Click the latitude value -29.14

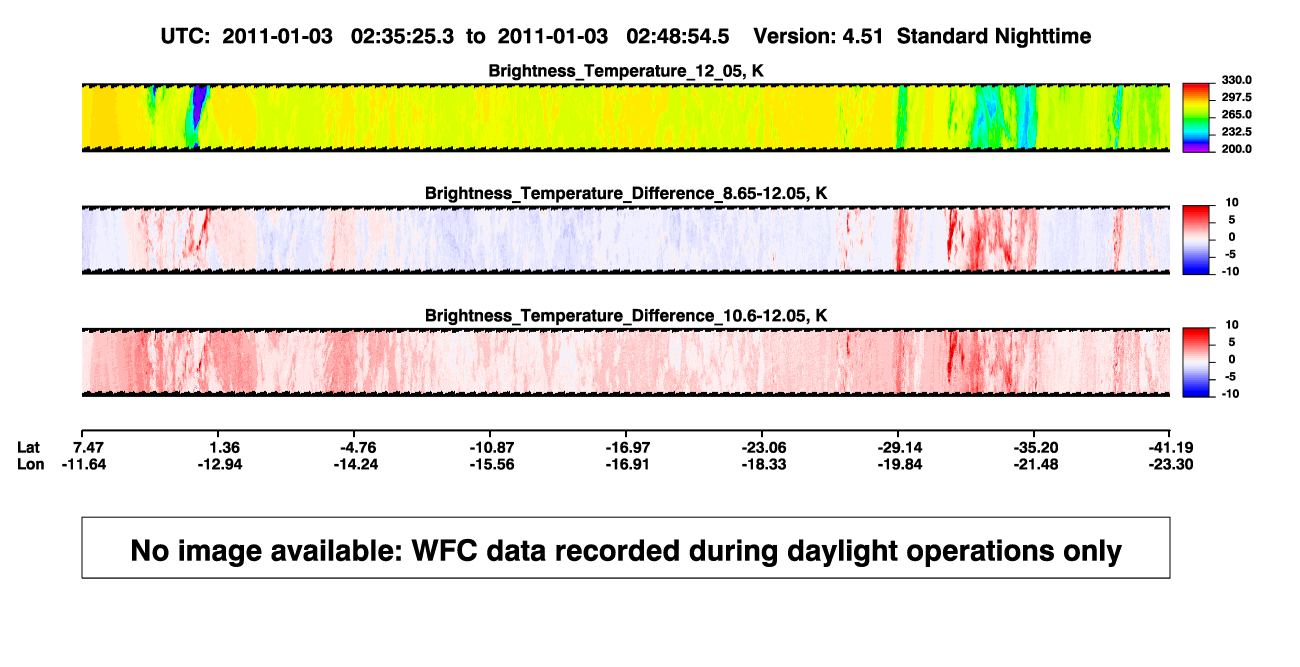coord(898,447)
